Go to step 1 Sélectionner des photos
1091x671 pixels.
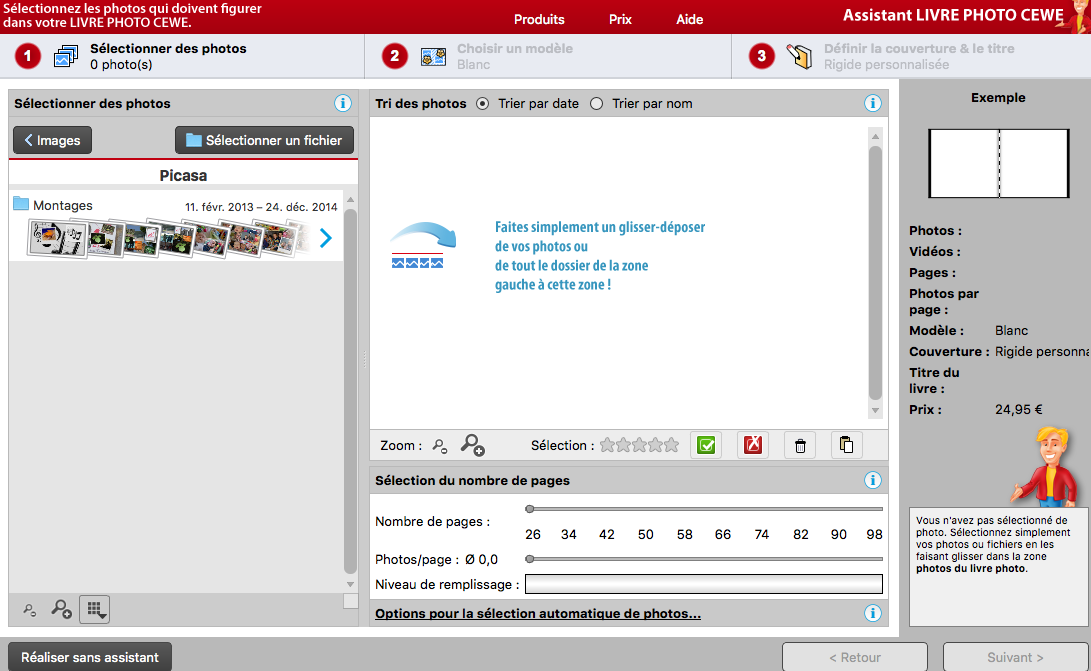click(x=182, y=56)
